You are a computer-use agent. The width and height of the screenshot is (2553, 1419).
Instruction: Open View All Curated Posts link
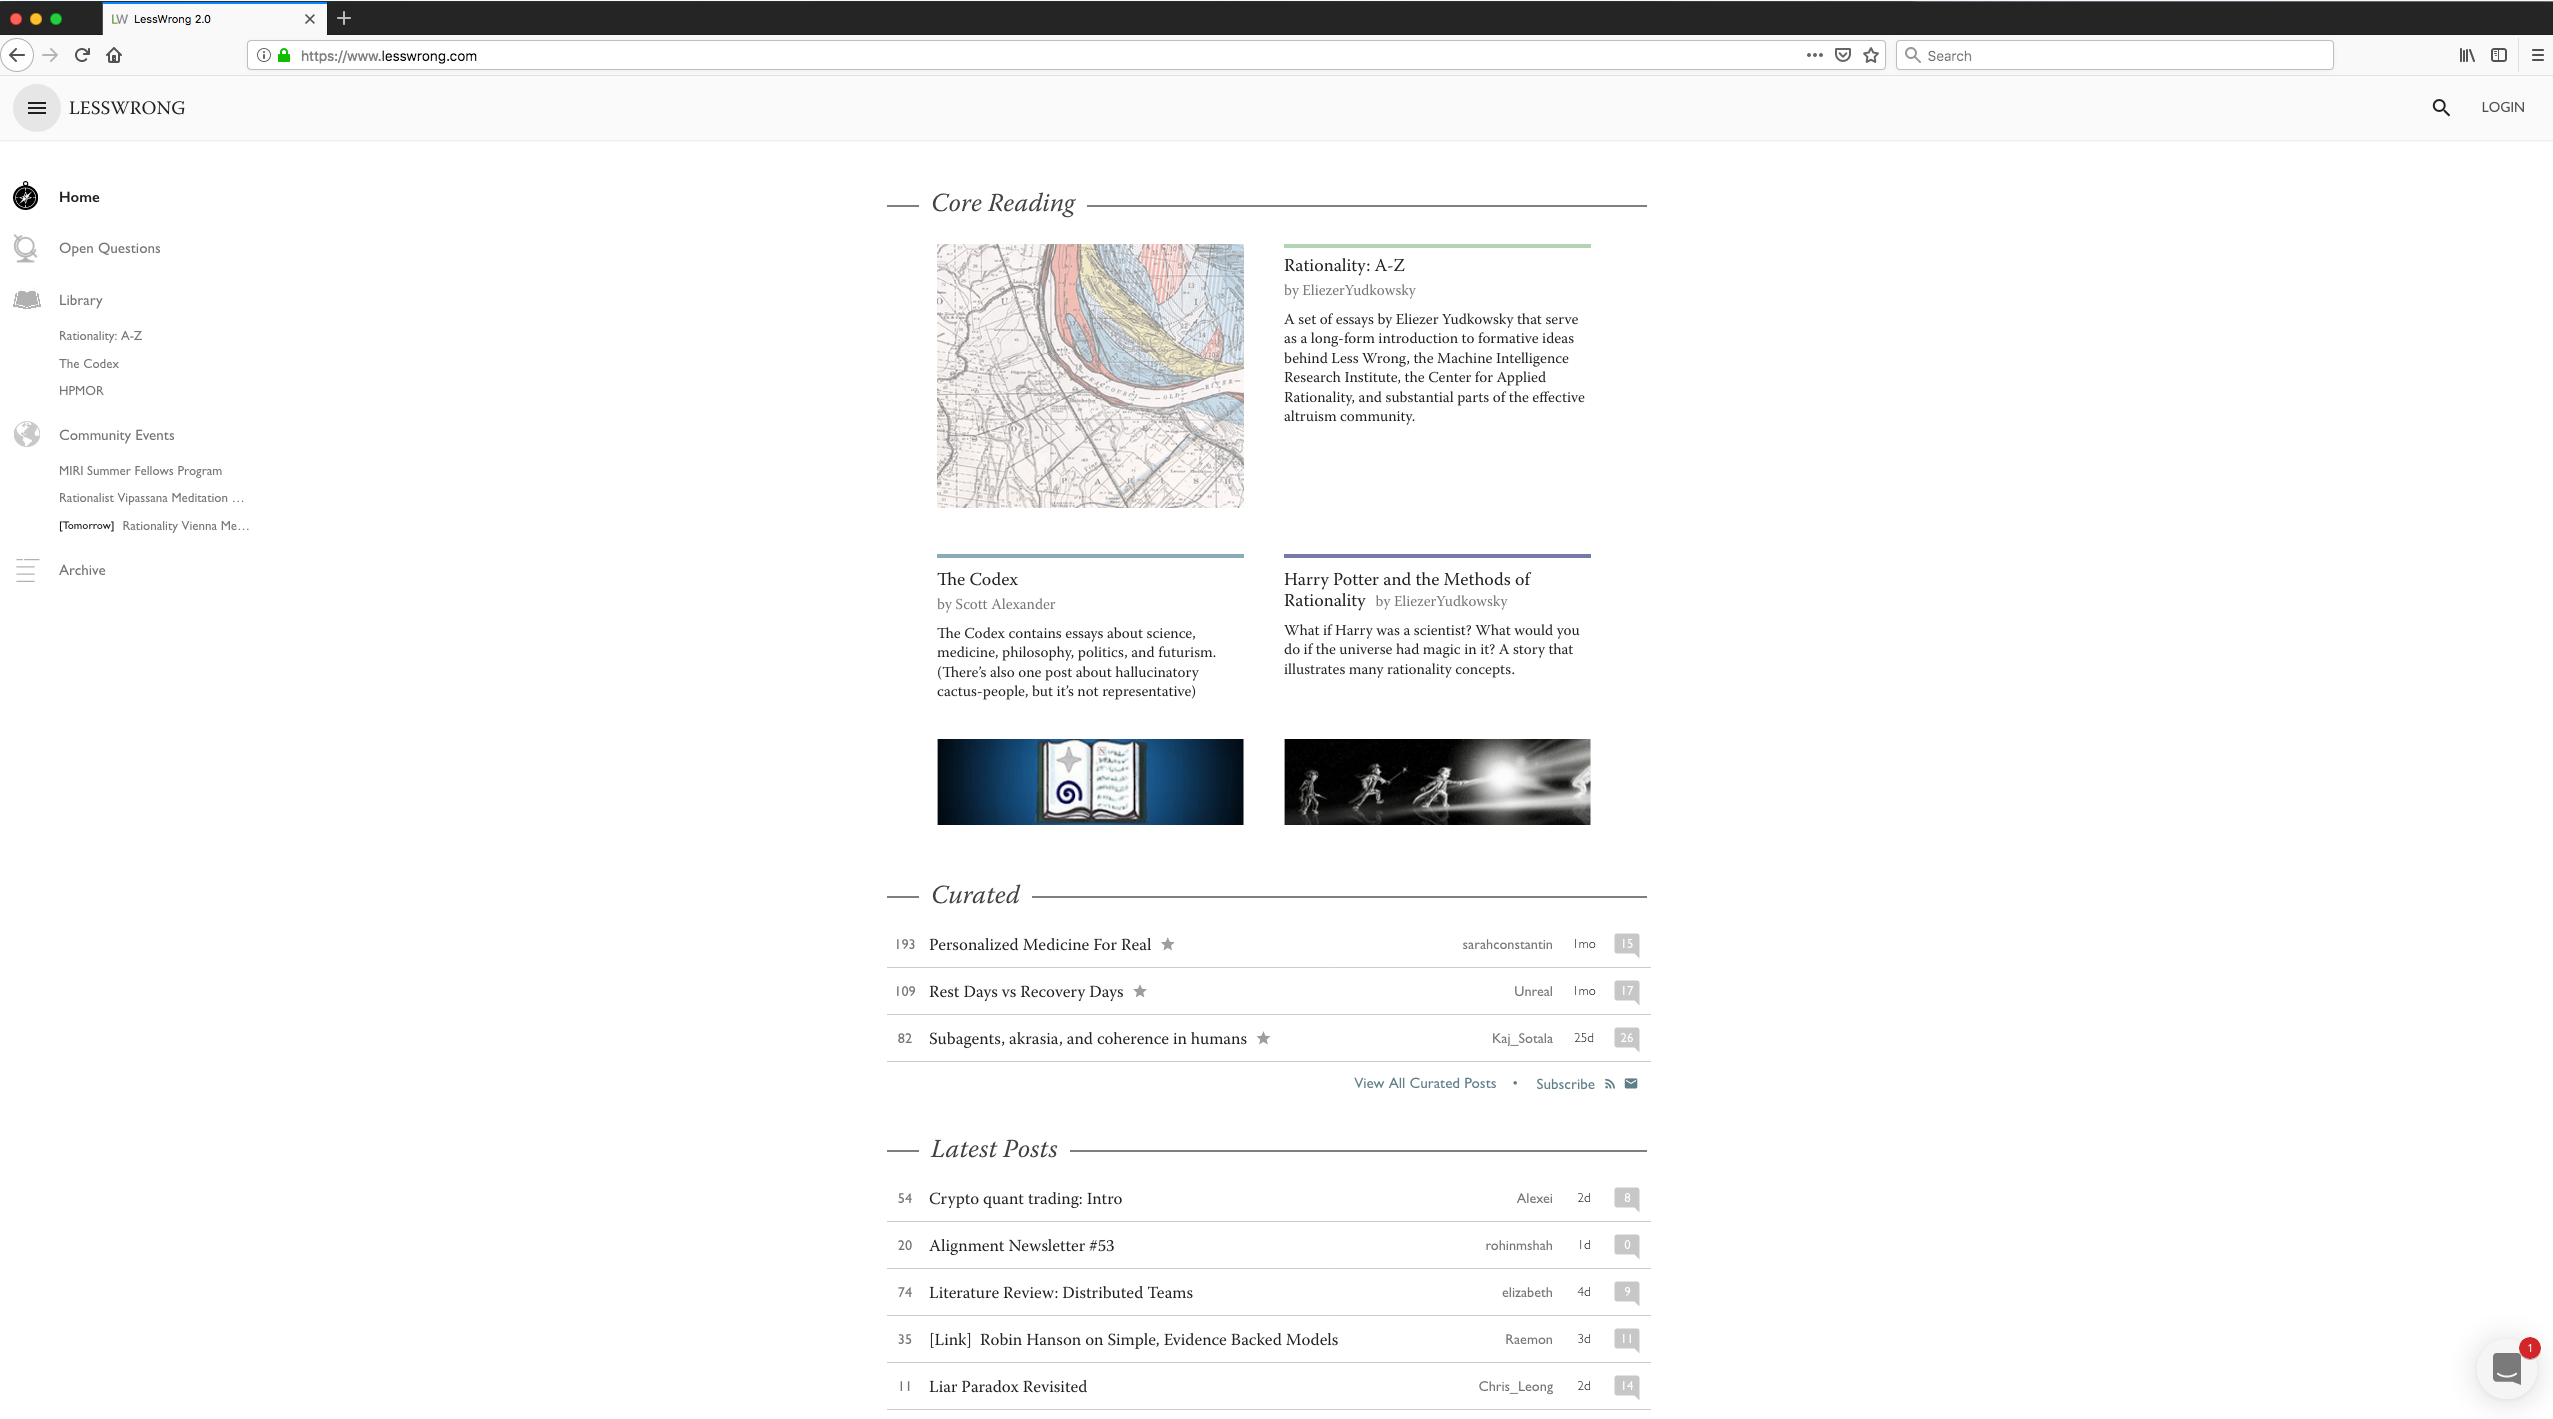[1424, 1083]
